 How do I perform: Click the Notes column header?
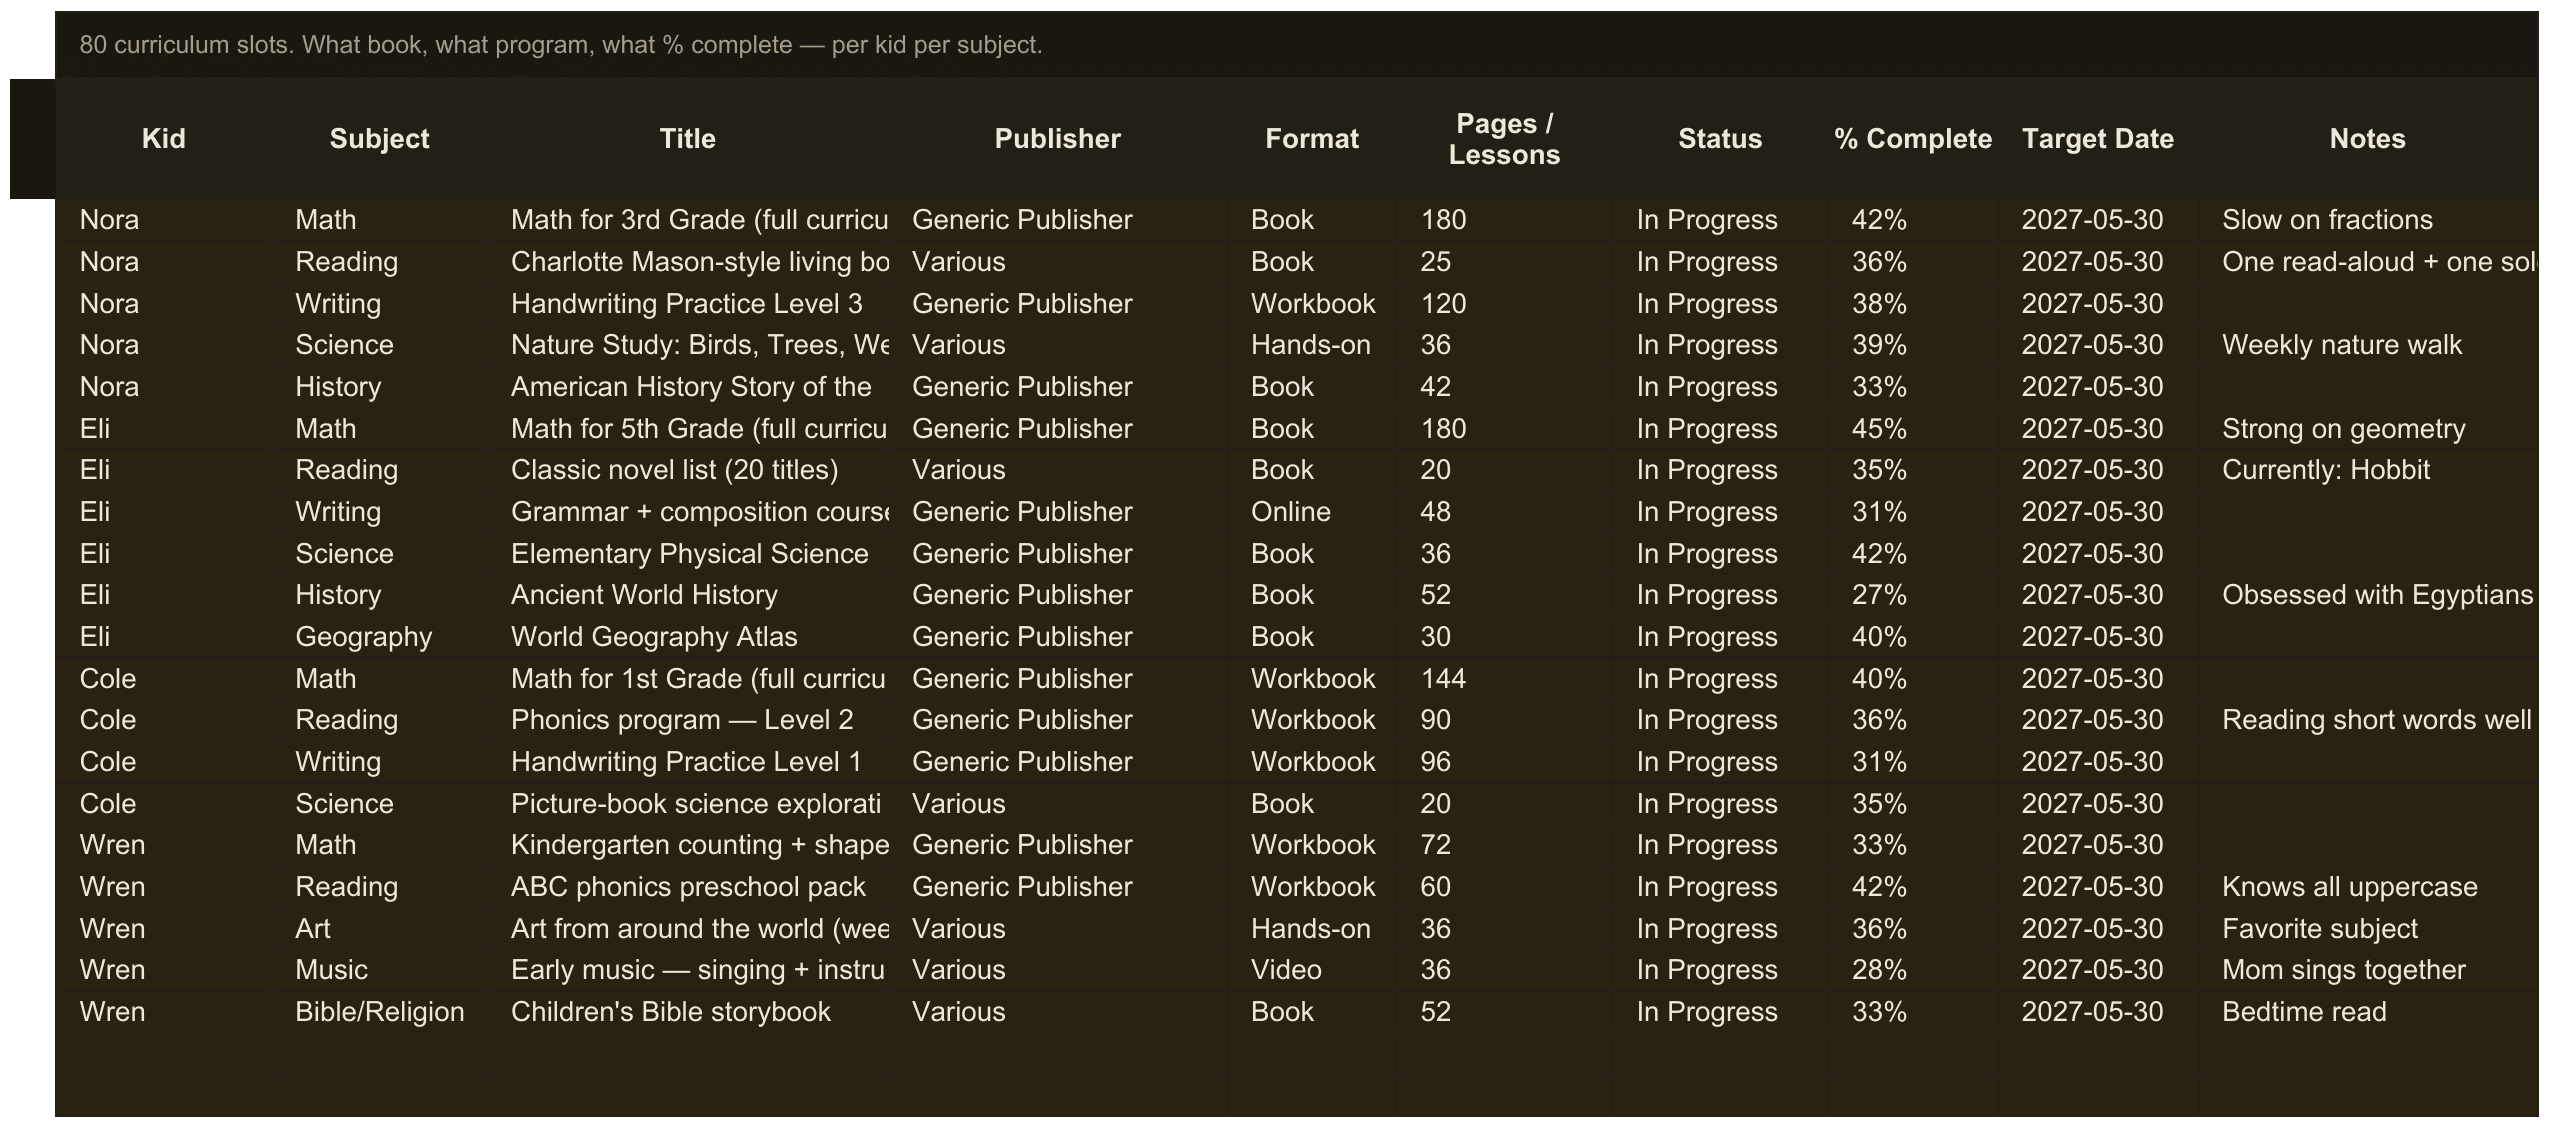pos(2367,139)
